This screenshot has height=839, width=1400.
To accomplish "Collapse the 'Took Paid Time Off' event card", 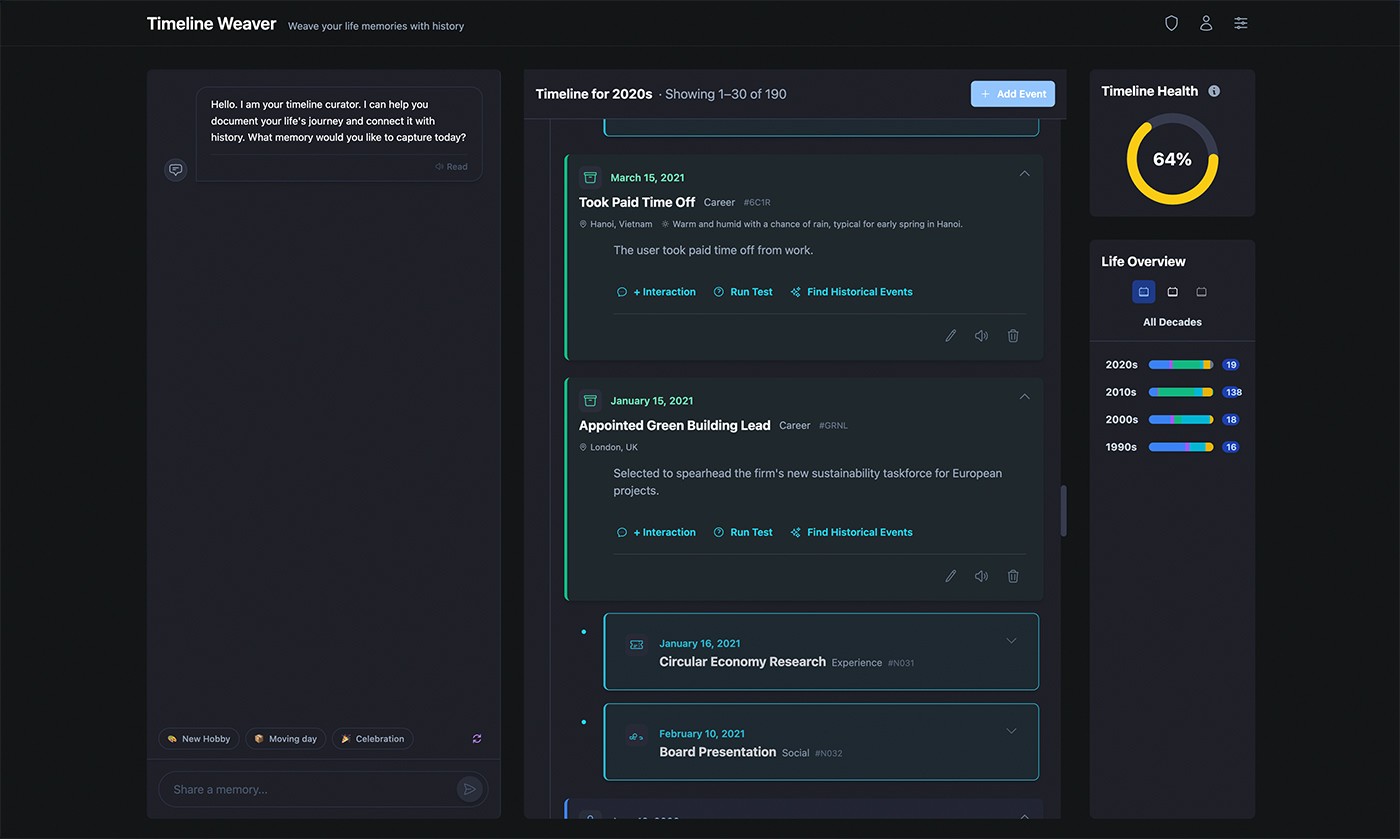I will 1024,173.
